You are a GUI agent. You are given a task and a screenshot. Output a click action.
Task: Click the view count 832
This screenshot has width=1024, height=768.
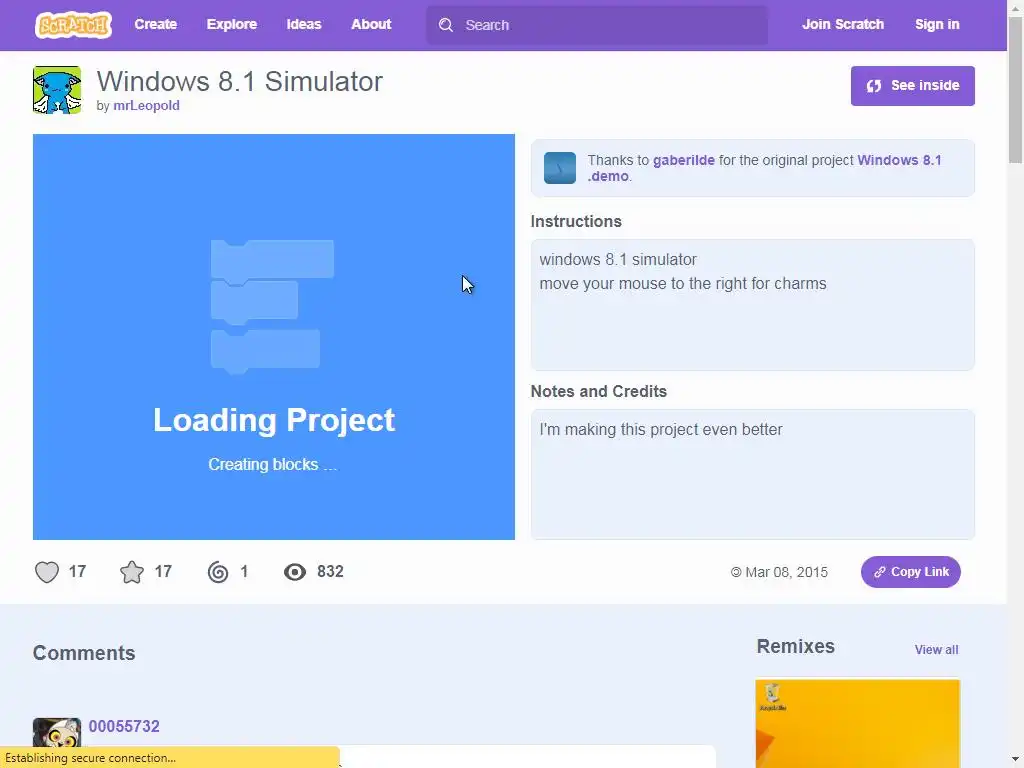tap(330, 571)
